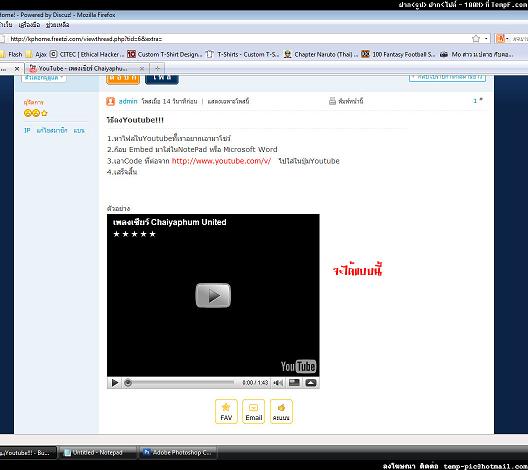Click the video progress slider handle
The height and width of the screenshot is (470, 528).
(x=128, y=383)
